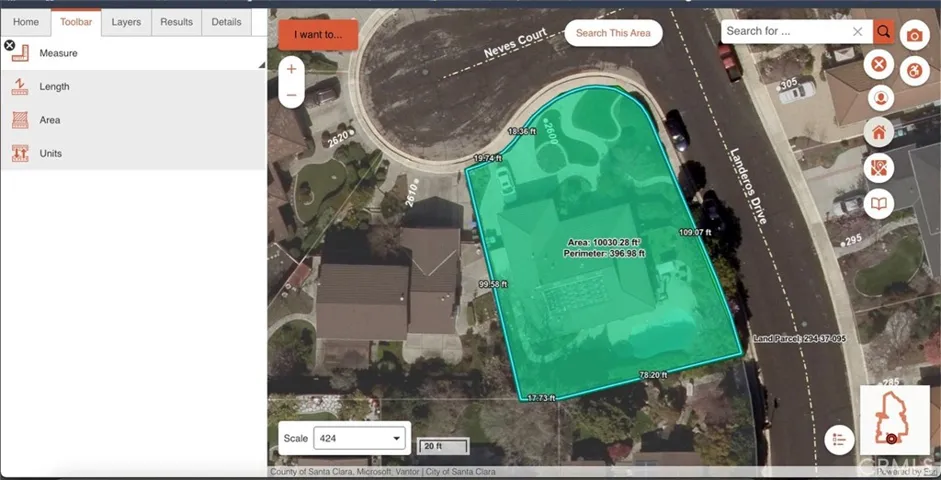Open the 'I want to...' menu
The height and width of the screenshot is (480, 941).
tap(318, 35)
